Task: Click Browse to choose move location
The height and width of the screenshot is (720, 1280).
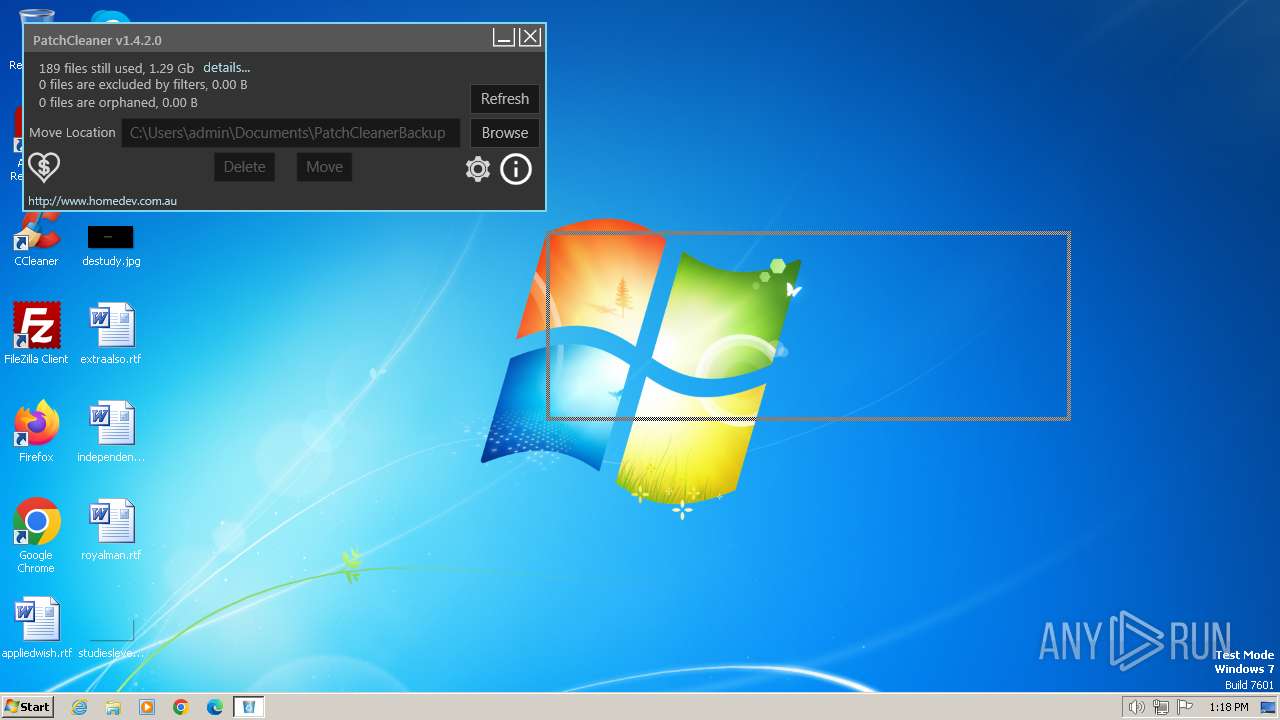Action: 505,133
